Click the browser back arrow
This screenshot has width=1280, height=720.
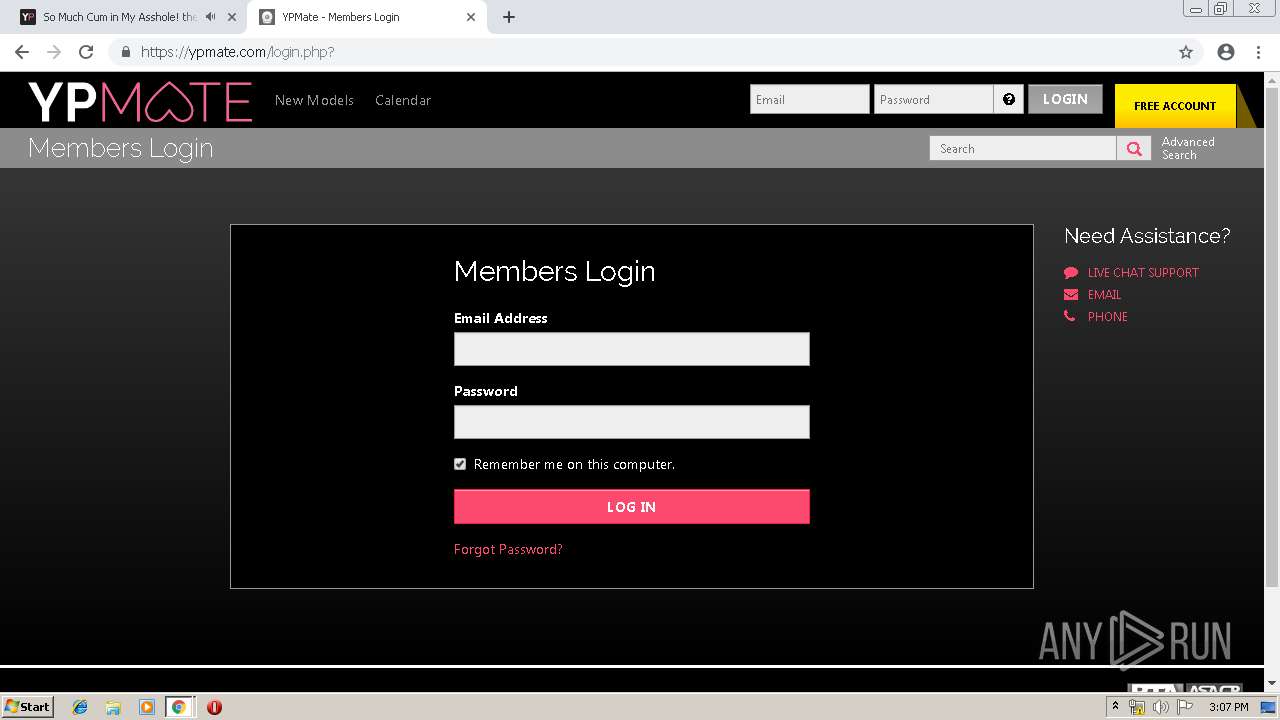pyautogui.click(x=22, y=52)
